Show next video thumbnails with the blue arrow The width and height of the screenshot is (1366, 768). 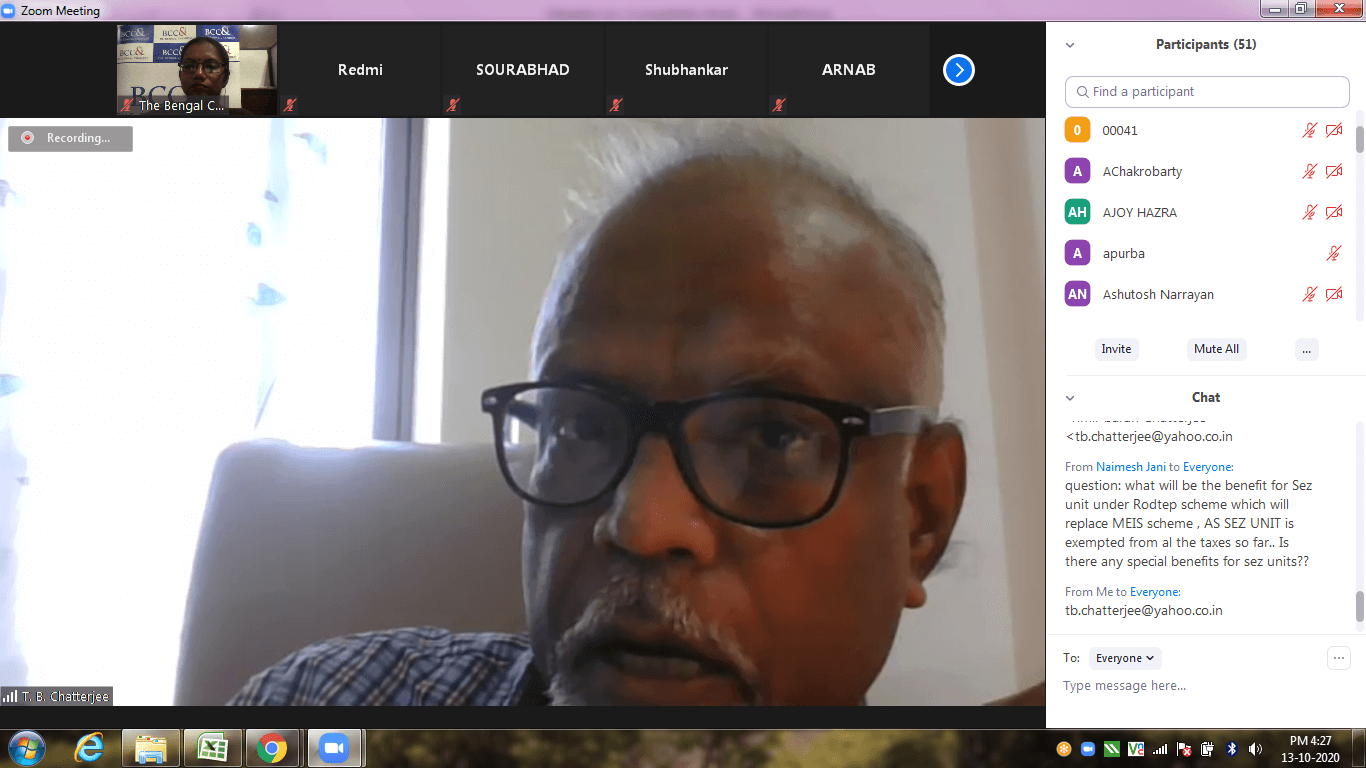click(x=958, y=70)
